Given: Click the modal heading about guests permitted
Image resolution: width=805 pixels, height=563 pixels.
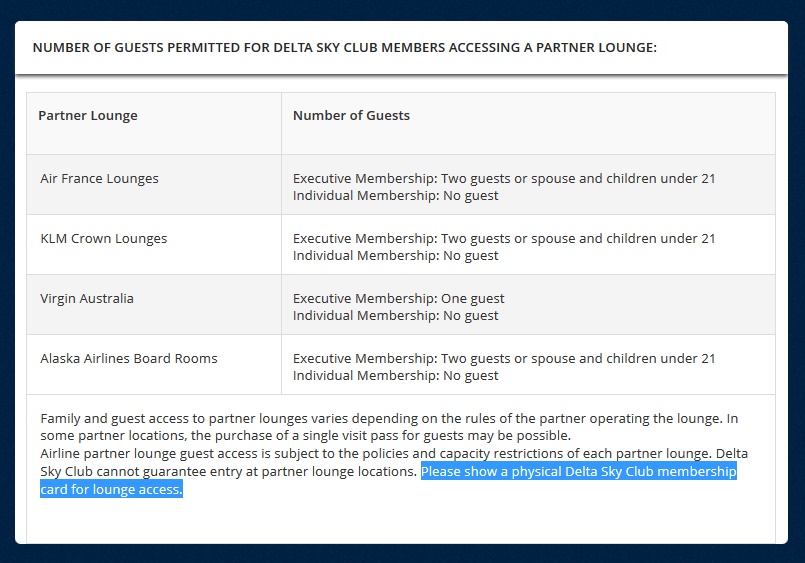Looking at the screenshot, I should pyautogui.click(x=345, y=47).
